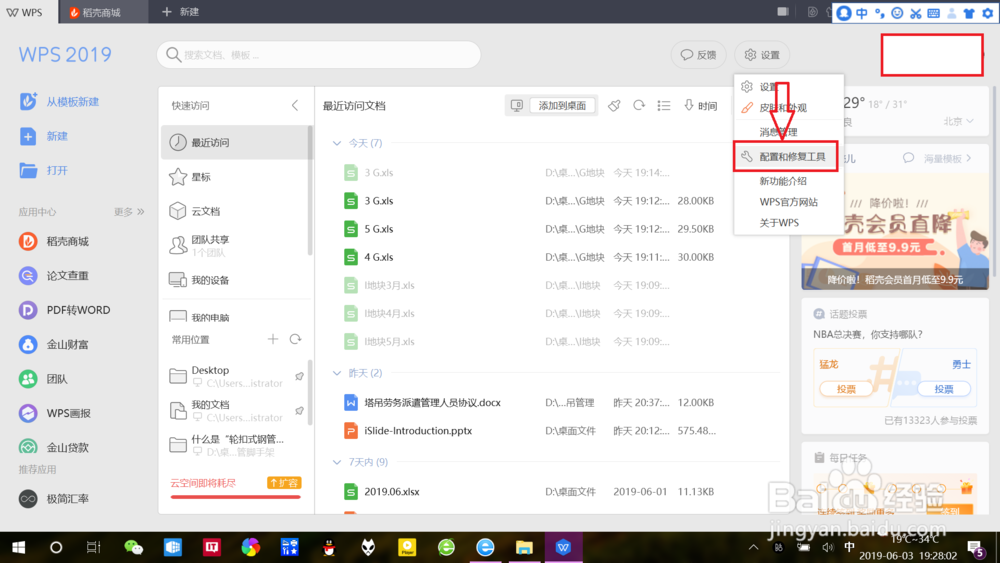Open 论文查重 app
The width and height of the screenshot is (1000, 563).
click(54, 275)
